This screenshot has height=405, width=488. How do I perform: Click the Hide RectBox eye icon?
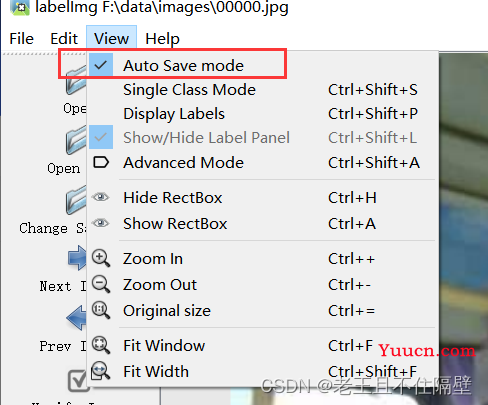coord(101,197)
